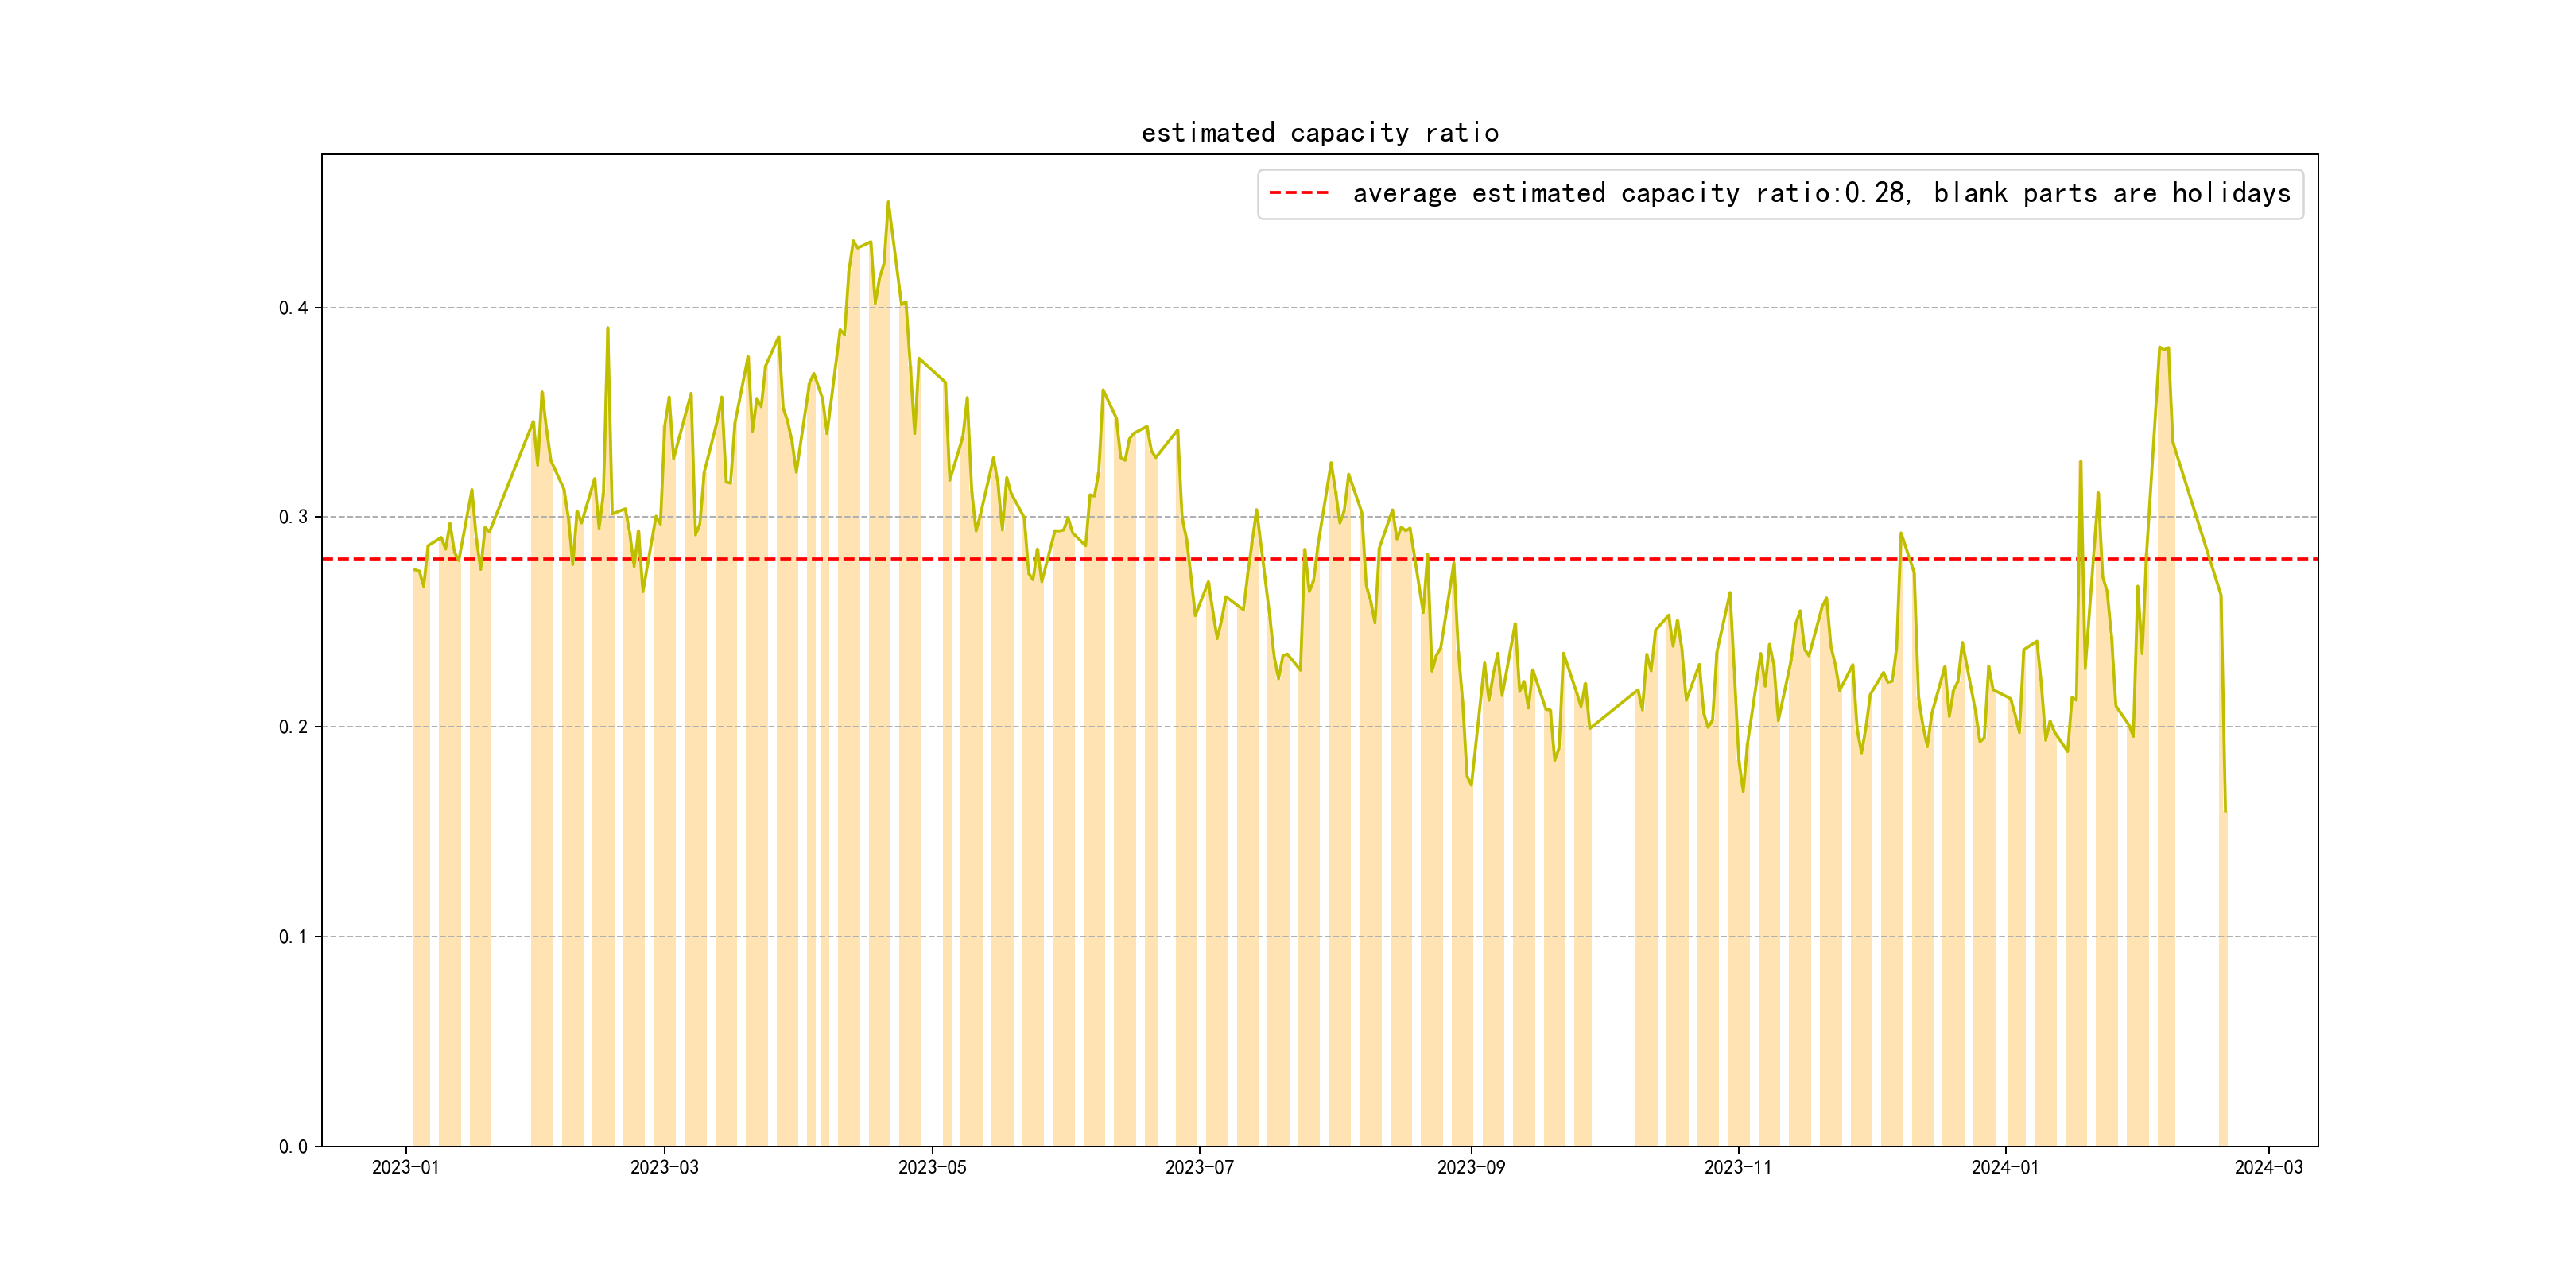Click the 2023-03 x-axis label
The height and width of the screenshot is (1288, 2576).
(664, 1167)
